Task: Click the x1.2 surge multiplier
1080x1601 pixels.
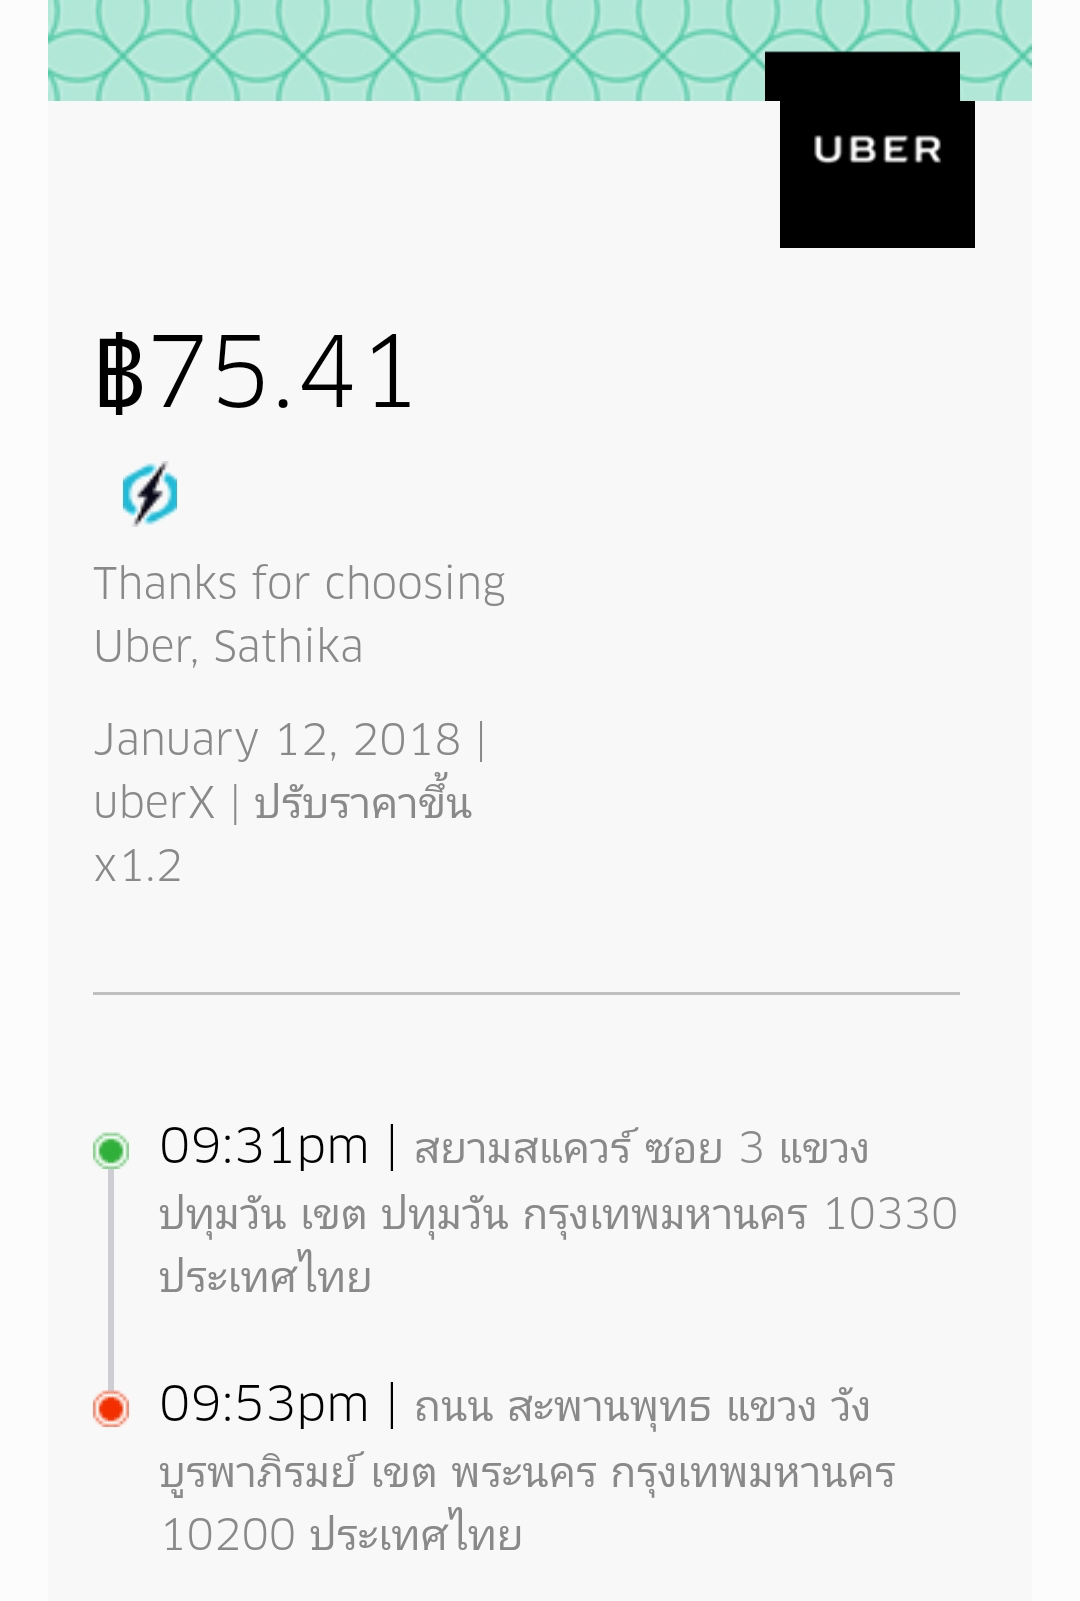Action: tap(138, 866)
